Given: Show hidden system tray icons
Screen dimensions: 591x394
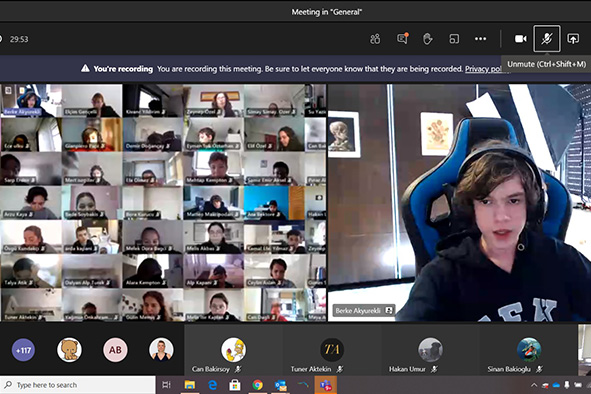Looking at the screenshot, I should 534,385.
